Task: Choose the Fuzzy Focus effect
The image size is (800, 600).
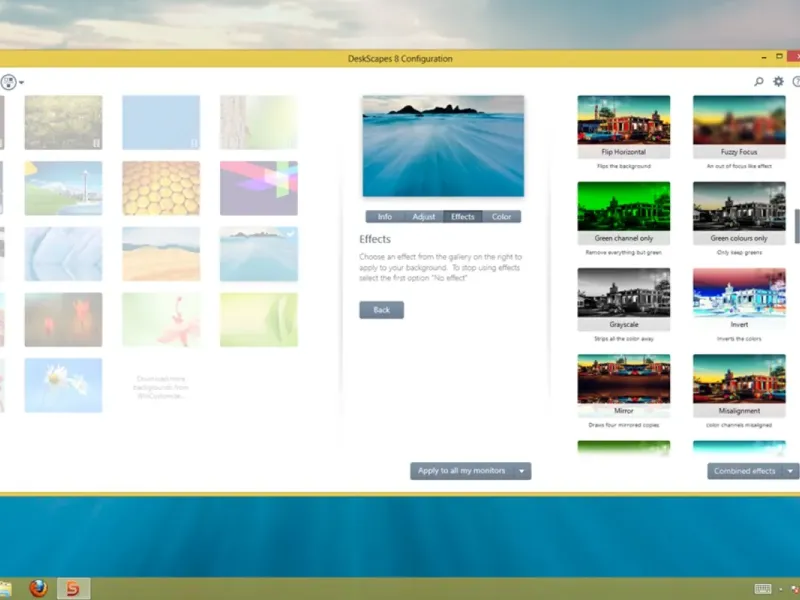Action: pyautogui.click(x=739, y=127)
